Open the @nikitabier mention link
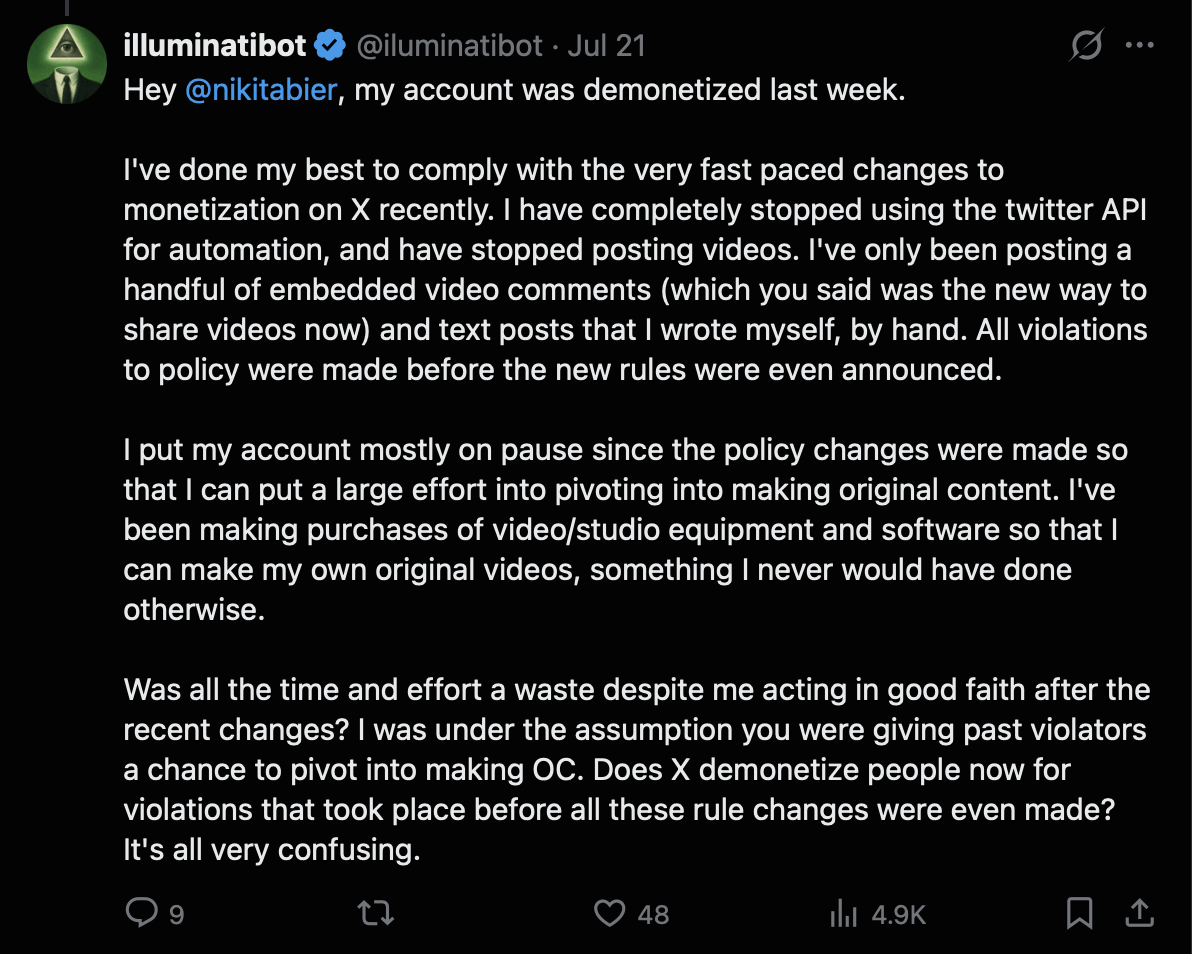Screen dimensions: 1192x954 (261, 90)
